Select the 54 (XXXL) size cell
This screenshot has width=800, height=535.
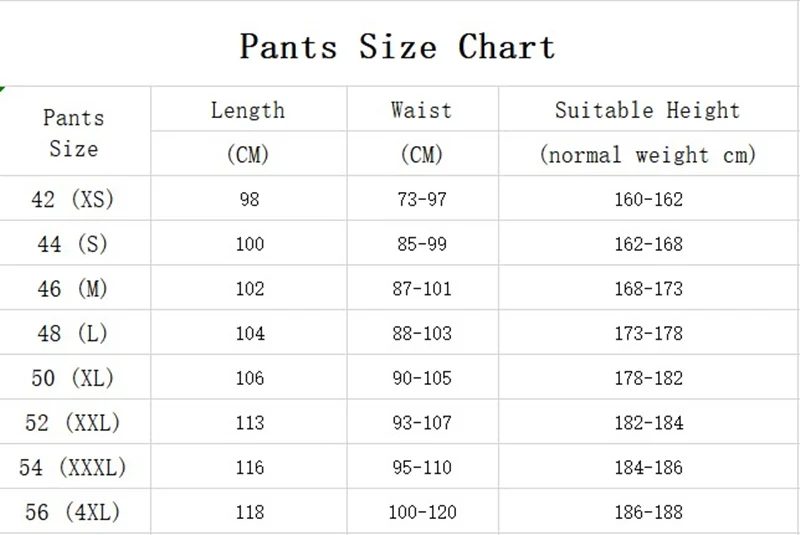[74, 467]
